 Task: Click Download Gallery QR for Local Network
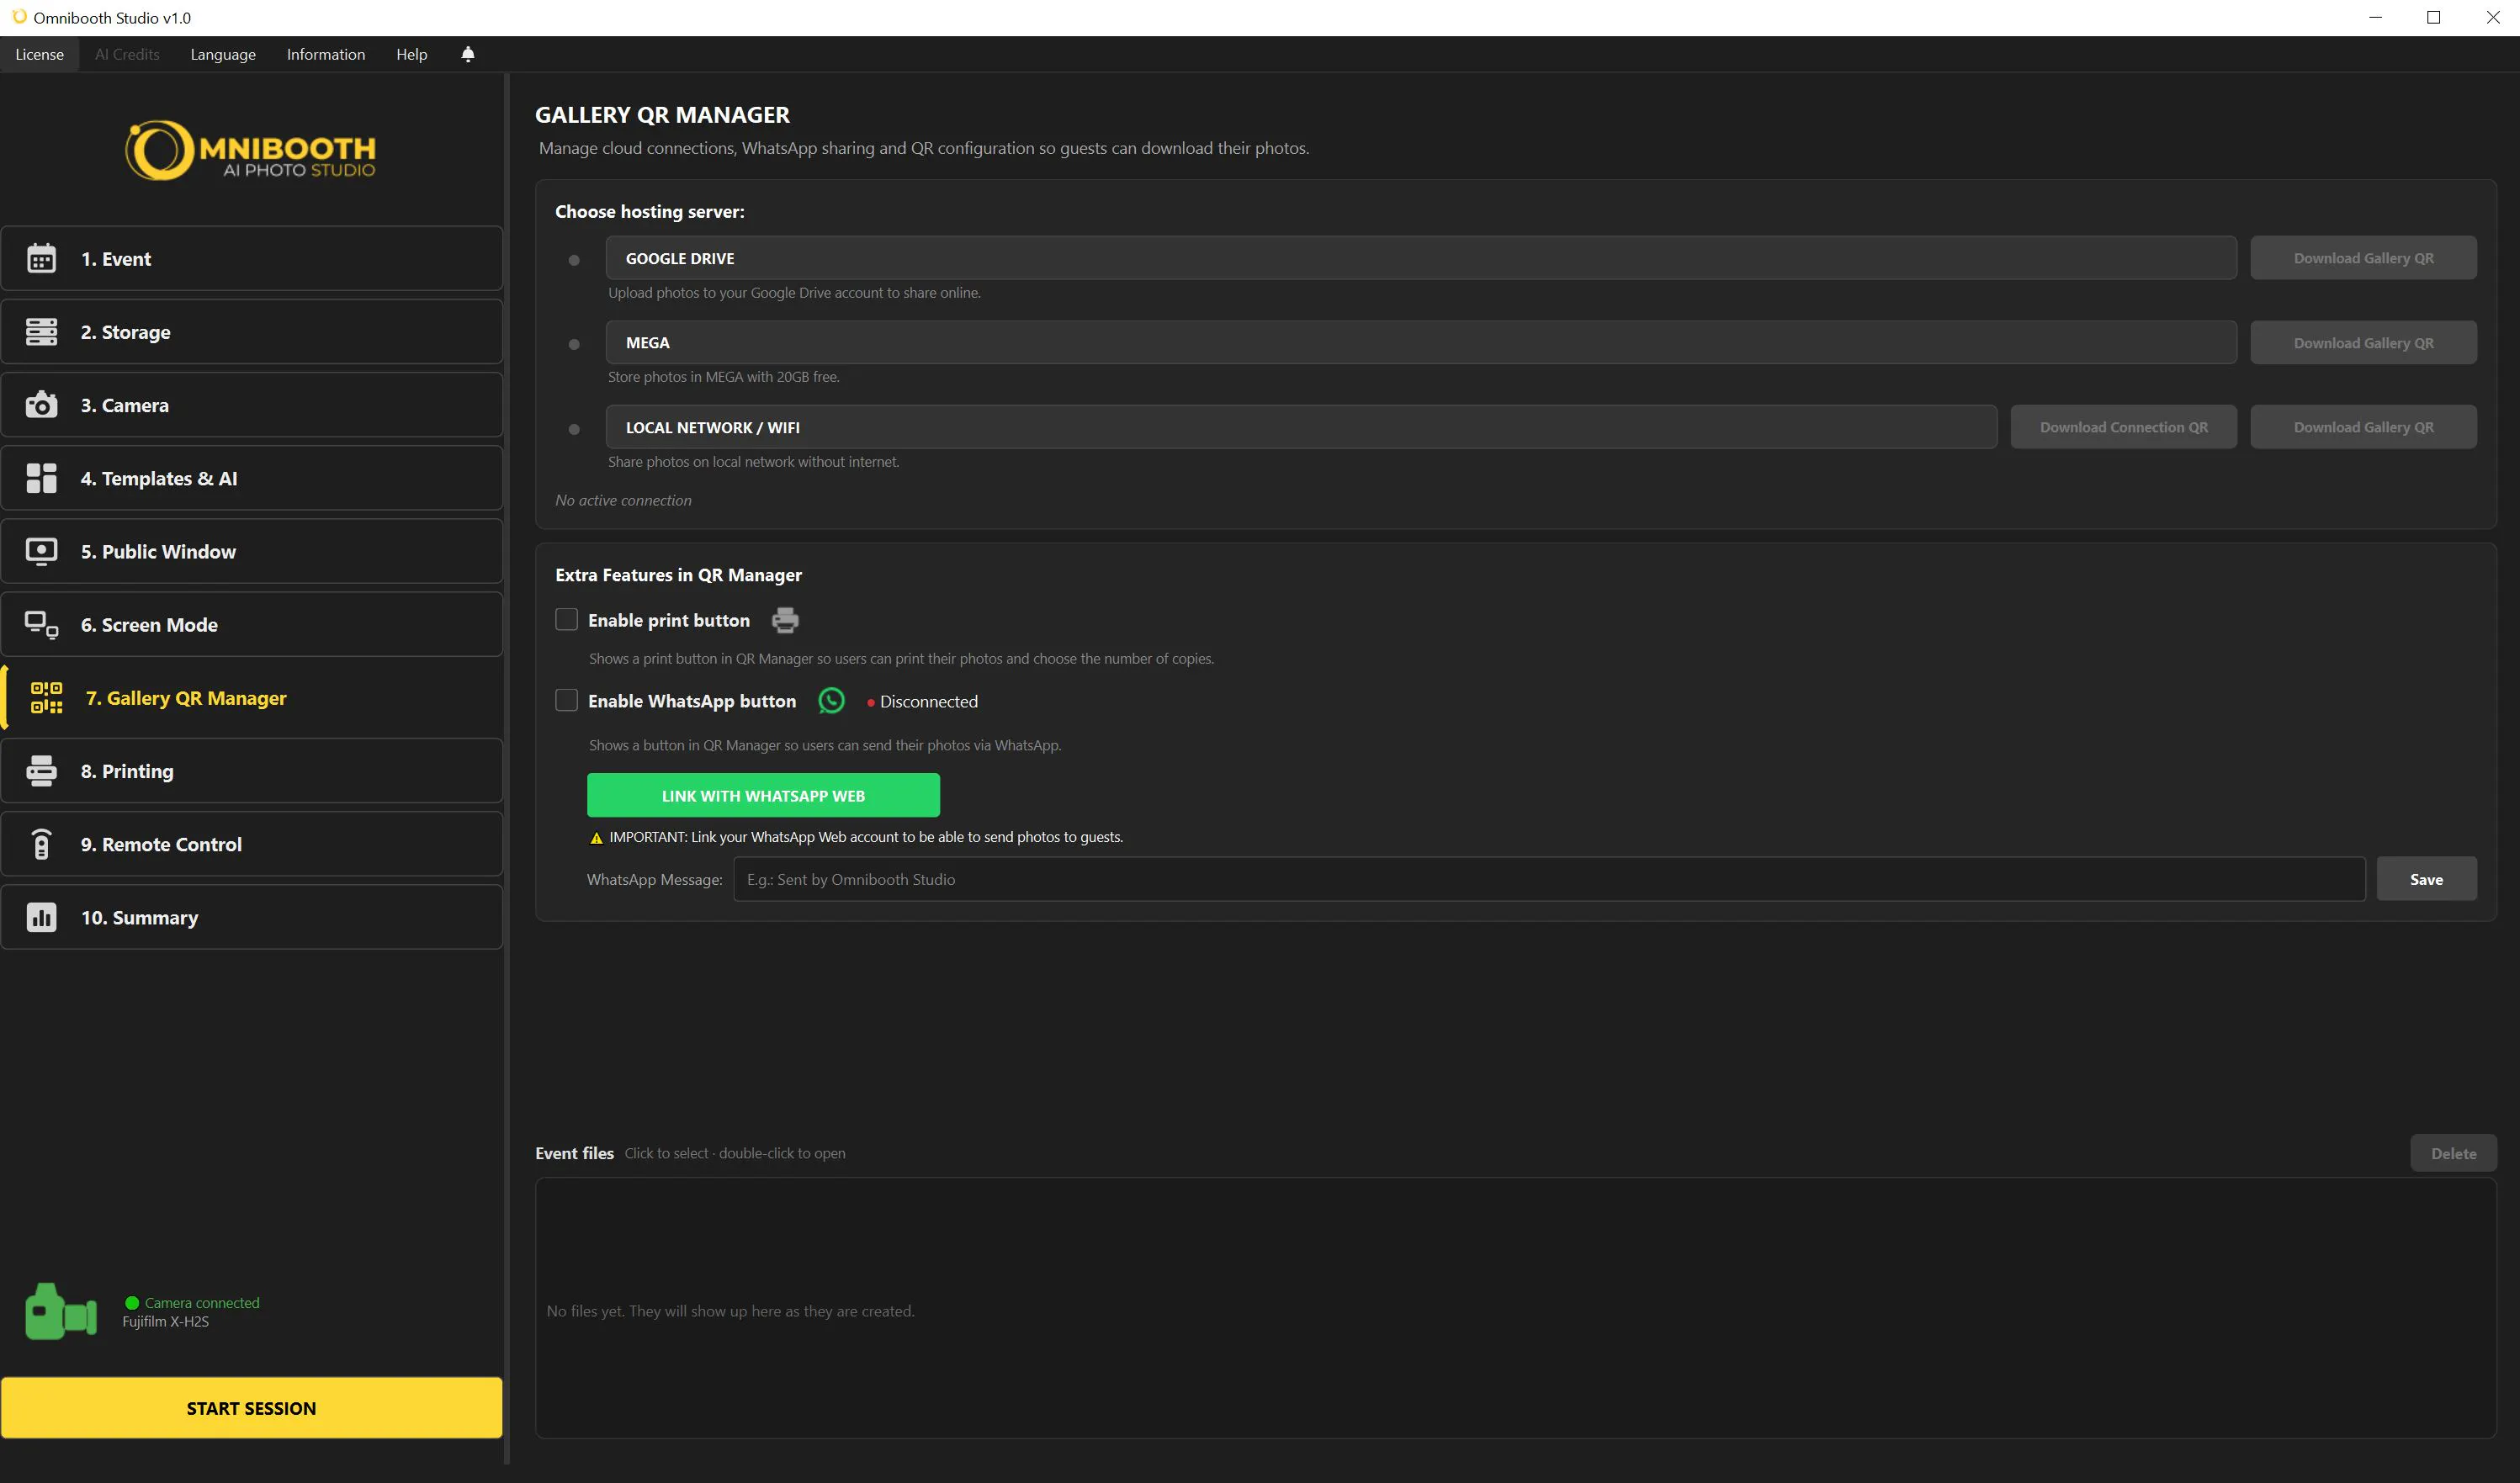(2363, 427)
